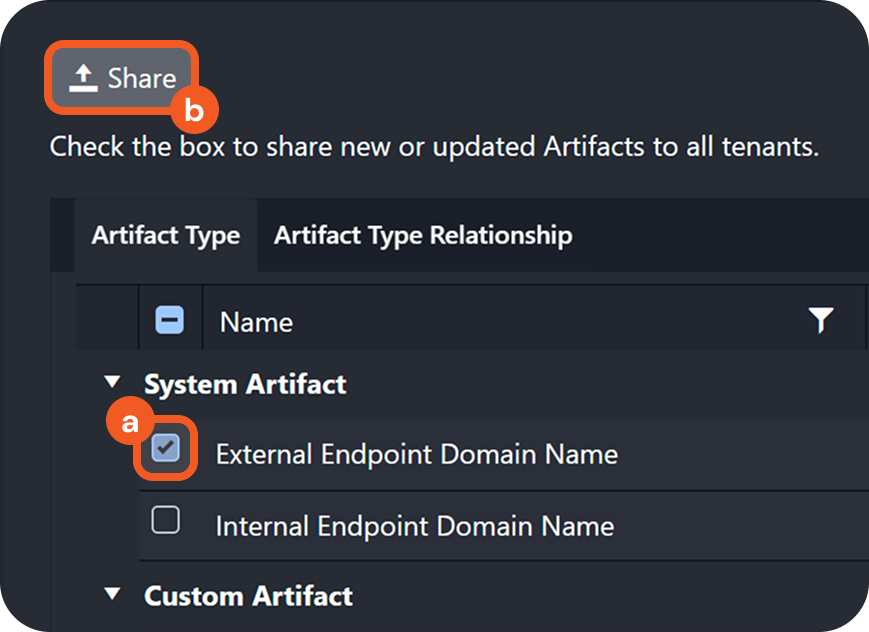Collapse the System Artifact group arrow
The width and height of the screenshot is (869, 632).
tap(112, 383)
